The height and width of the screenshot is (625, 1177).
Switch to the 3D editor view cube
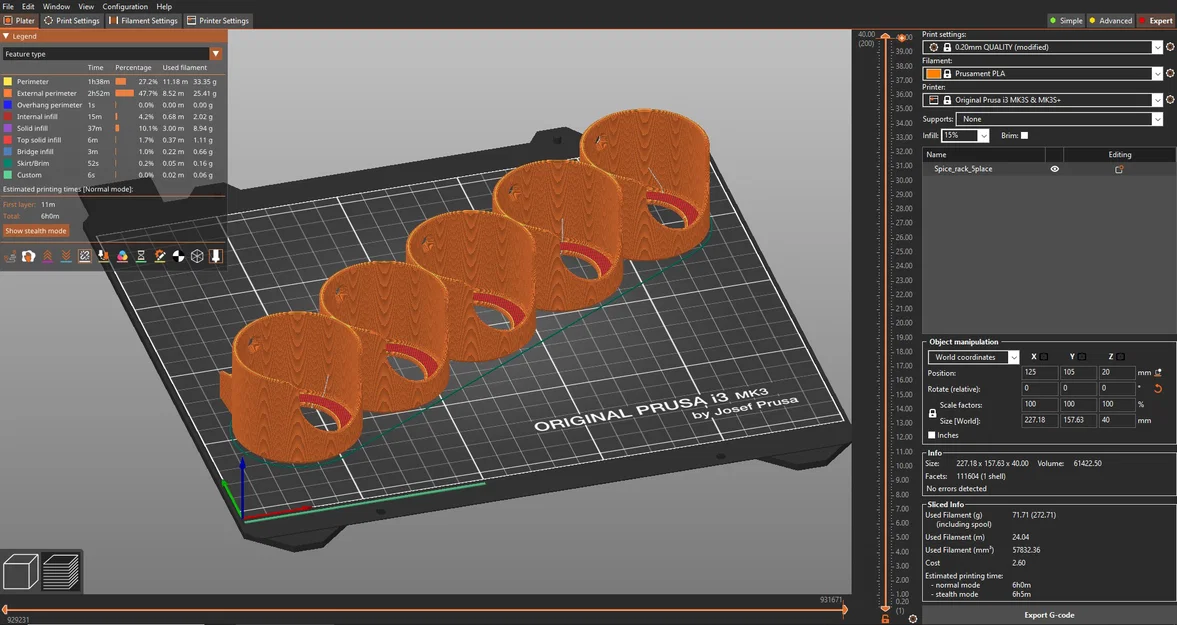click(21, 571)
